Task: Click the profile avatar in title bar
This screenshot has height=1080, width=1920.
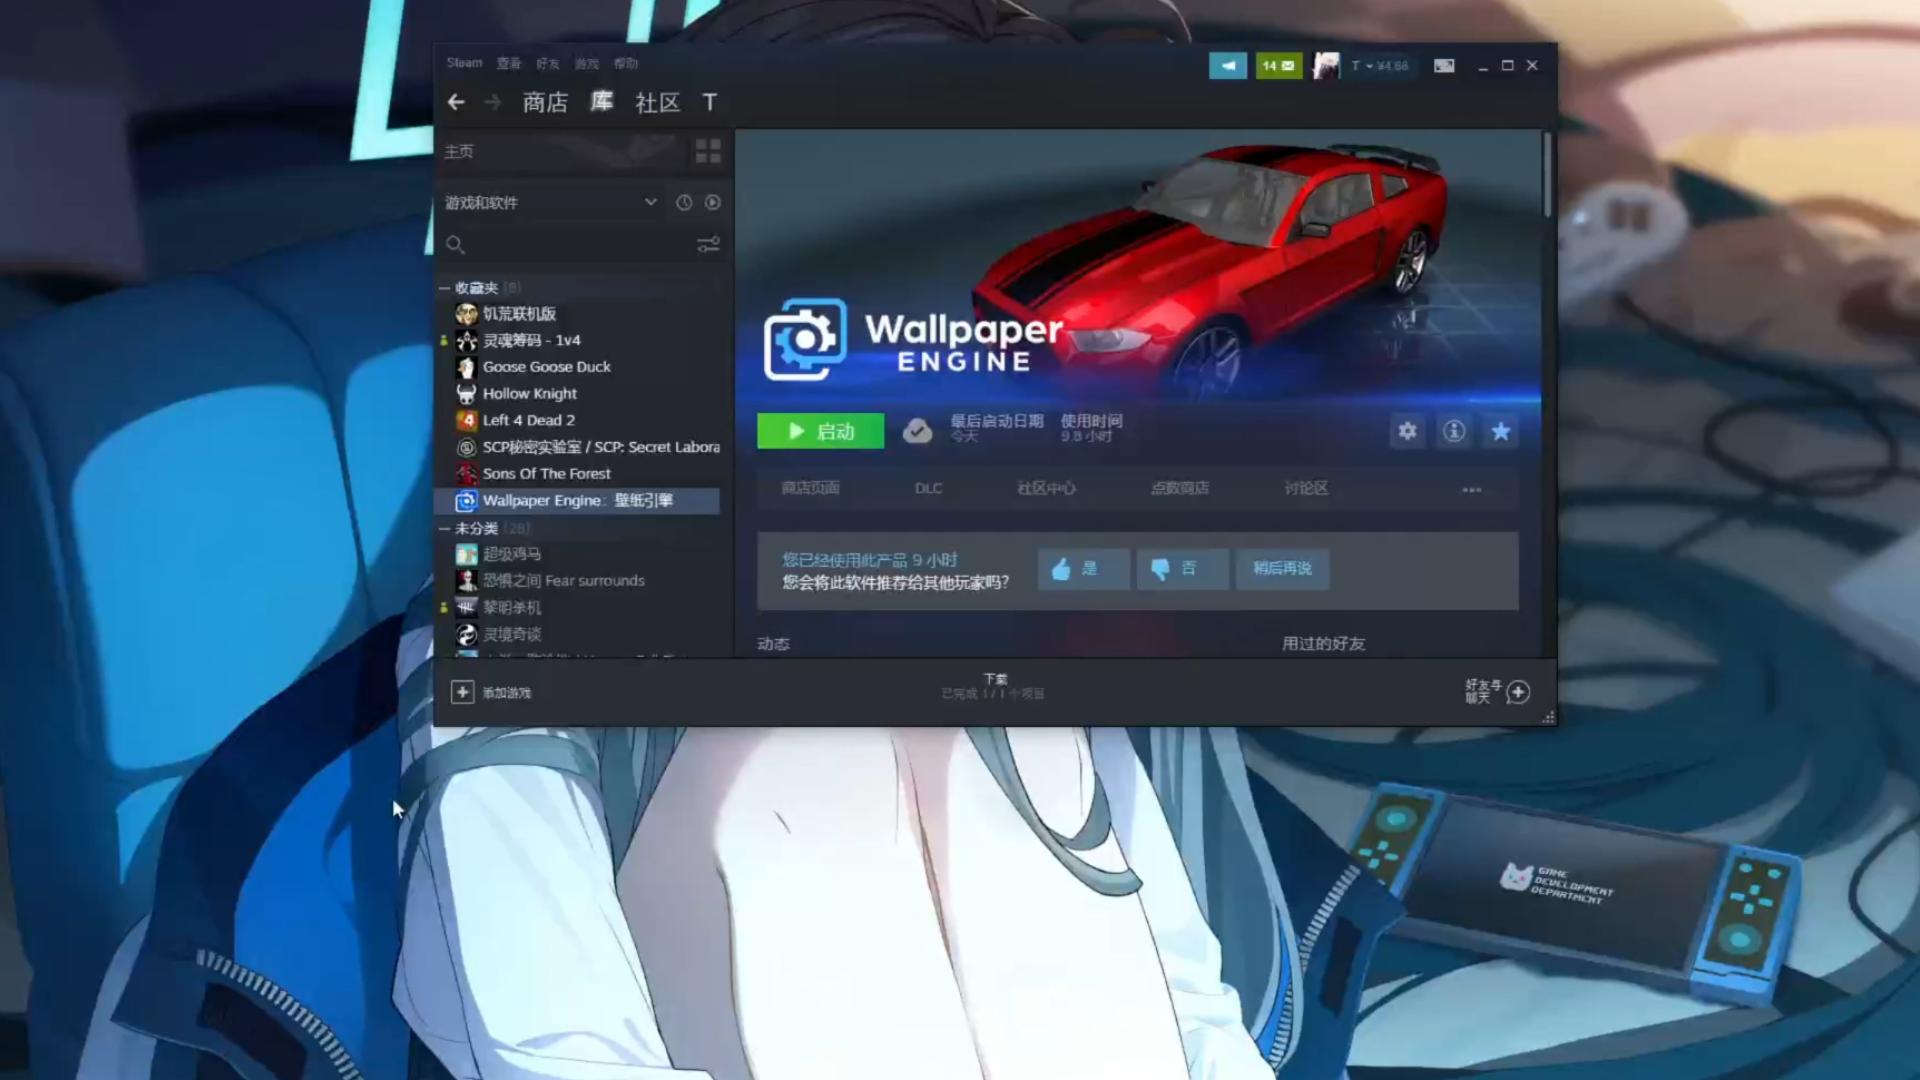Action: pyautogui.click(x=1326, y=66)
